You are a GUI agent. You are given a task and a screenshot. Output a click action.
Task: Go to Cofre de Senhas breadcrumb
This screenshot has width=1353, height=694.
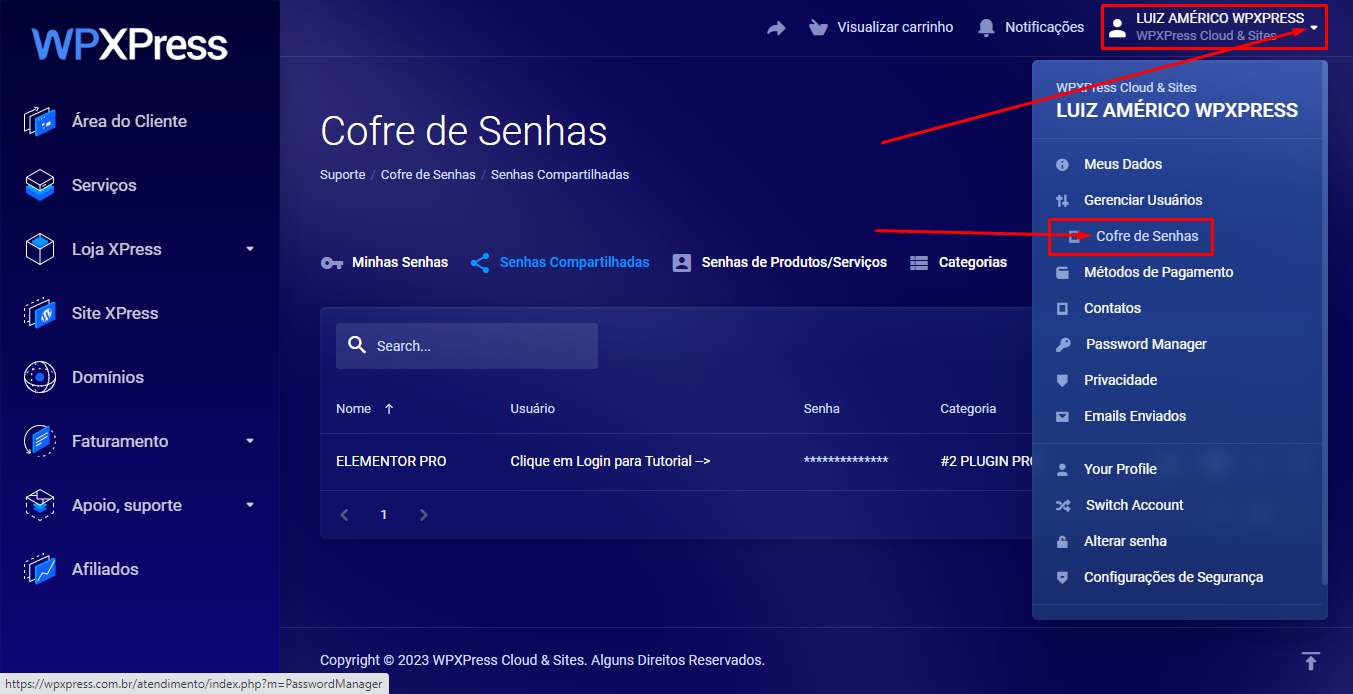[x=428, y=174]
